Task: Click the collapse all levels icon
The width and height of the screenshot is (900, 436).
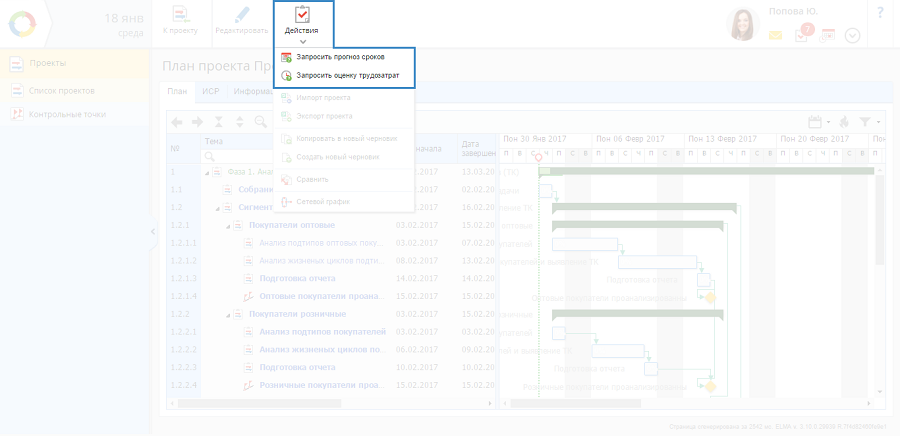Action: (219, 122)
